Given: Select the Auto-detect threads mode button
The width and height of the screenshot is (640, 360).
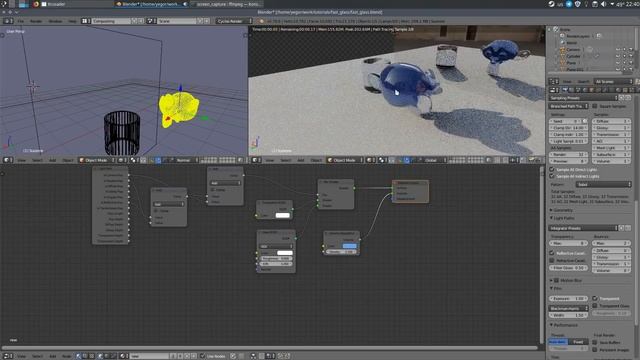Looking at the screenshot, I should (x=558, y=342).
